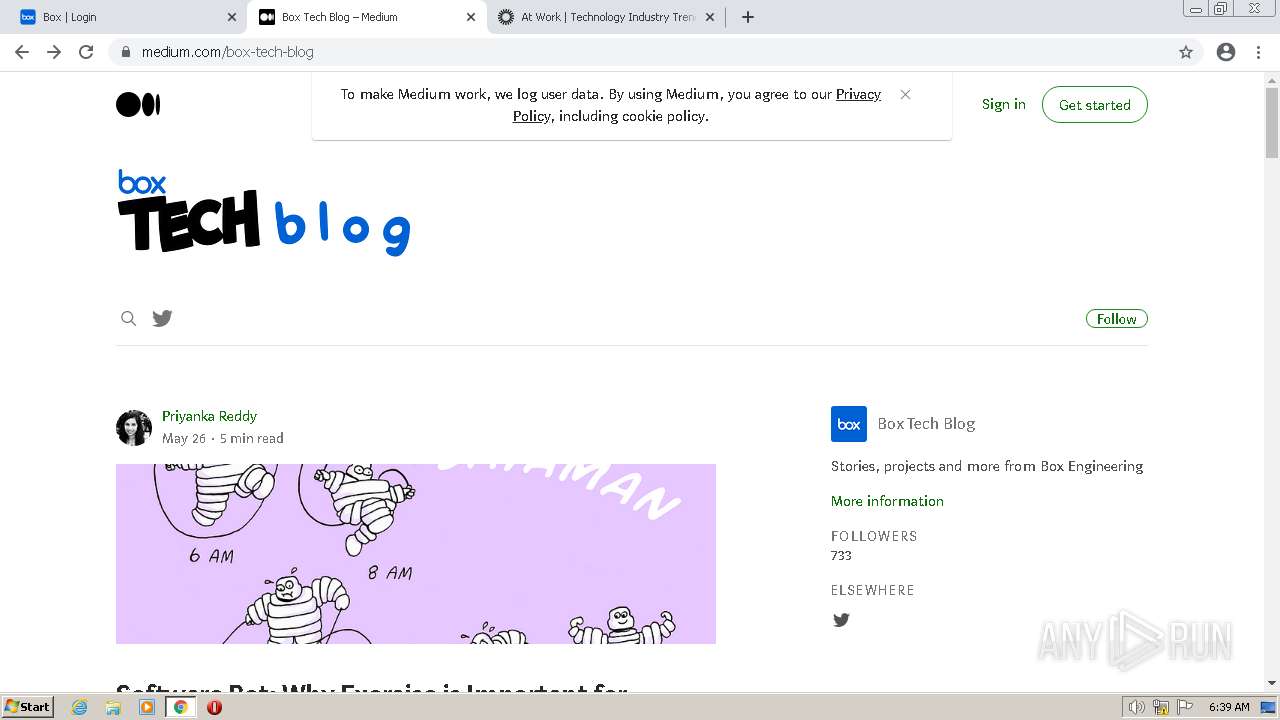The image size is (1280, 720).
Task: Close the Box Tech Blog – Medium tab
Action: pos(470,17)
